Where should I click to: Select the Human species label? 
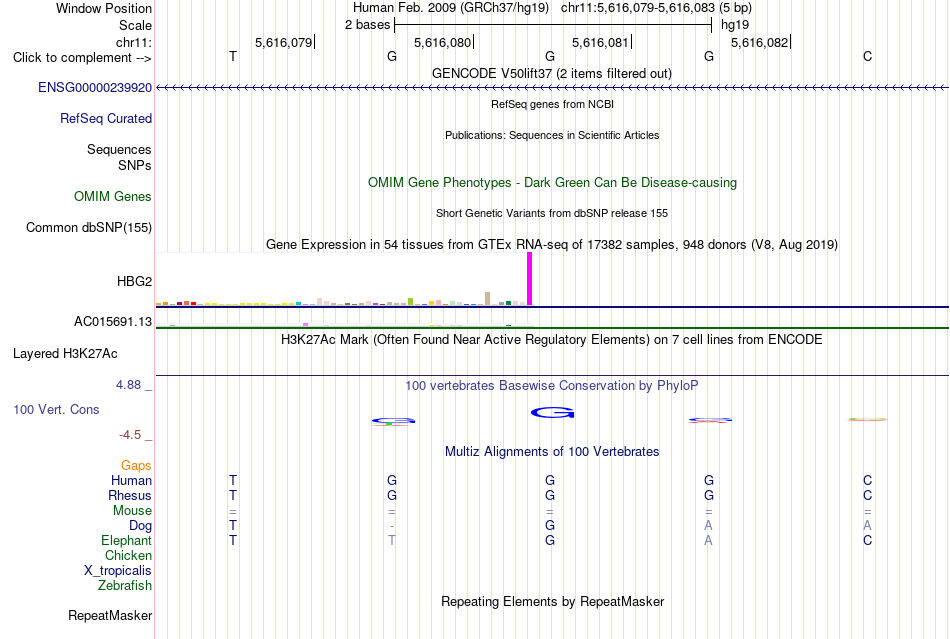pyautogui.click(x=131, y=480)
